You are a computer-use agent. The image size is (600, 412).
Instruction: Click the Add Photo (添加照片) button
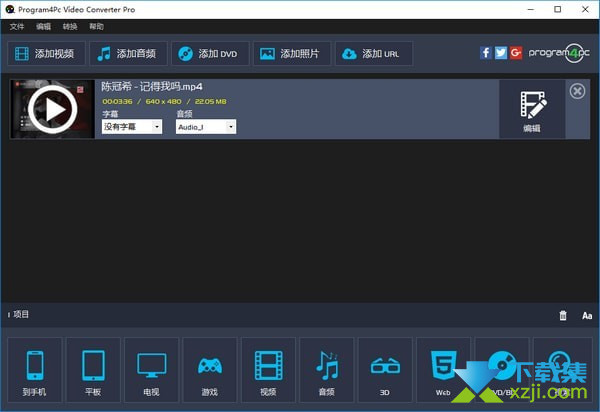click(x=292, y=54)
